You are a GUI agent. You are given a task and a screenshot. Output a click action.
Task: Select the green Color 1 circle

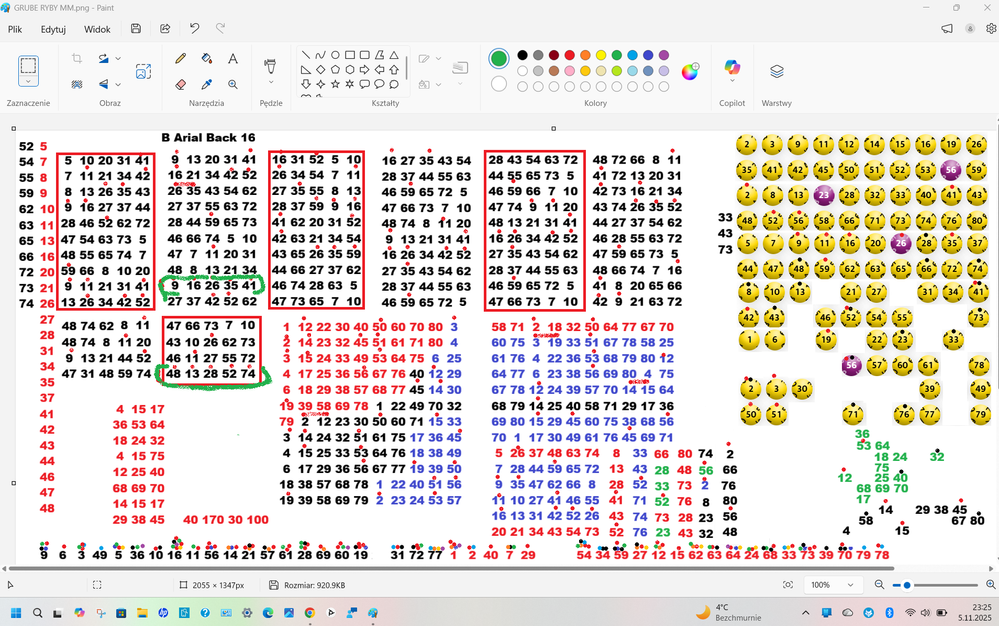pyautogui.click(x=499, y=59)
